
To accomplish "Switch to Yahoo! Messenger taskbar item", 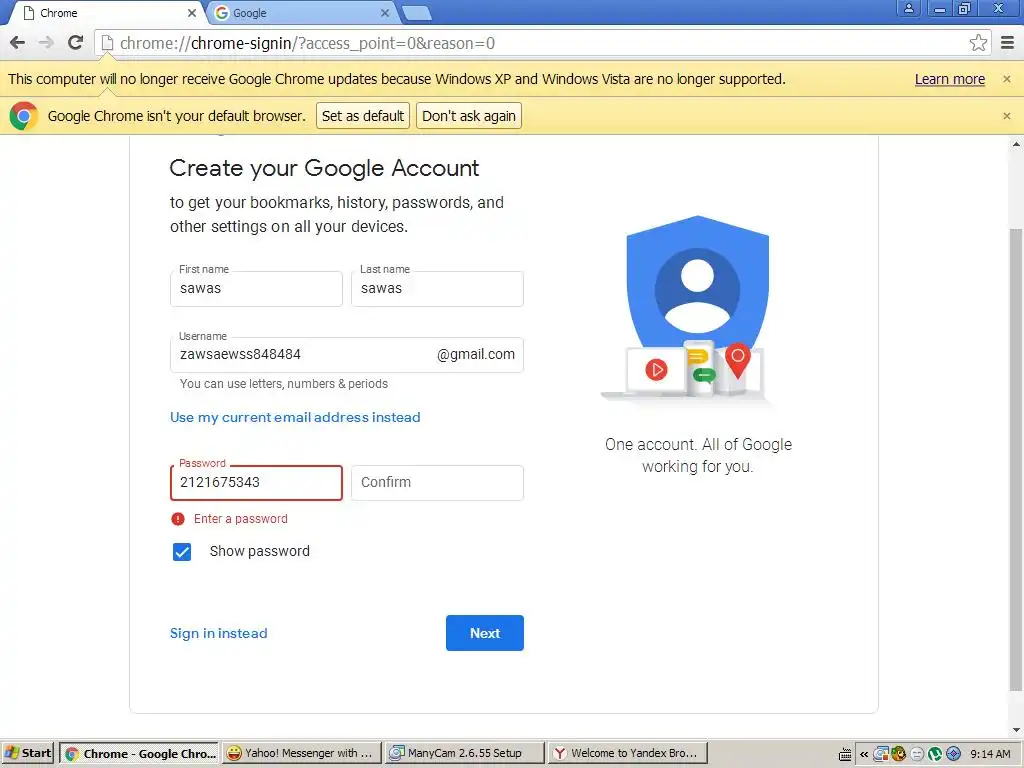I will pyautogui.click(x=300, y=754).
